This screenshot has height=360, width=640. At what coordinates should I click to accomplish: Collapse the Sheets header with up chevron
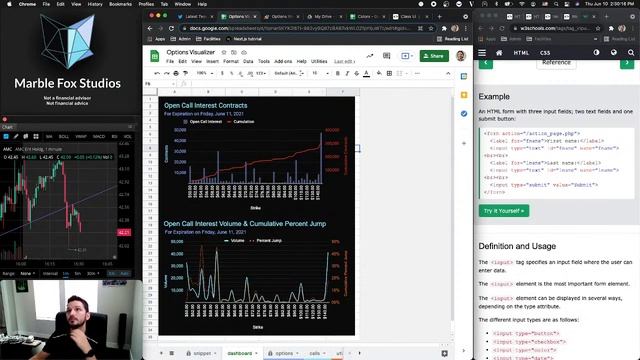(448, 73)
